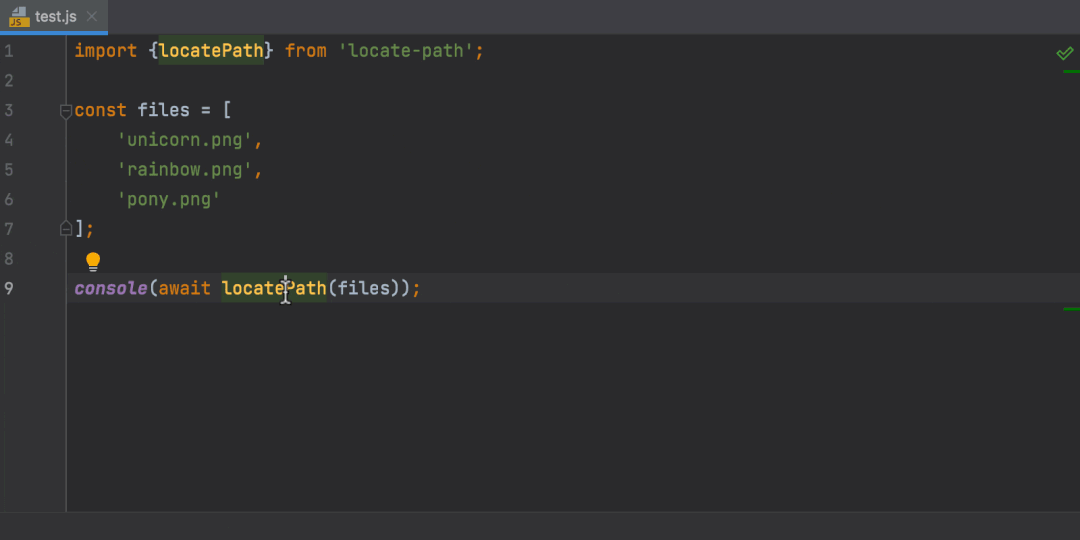Click line number 9 in the gutter
Viewport: 1080px width, 540px height.
[x=8, y=288]
